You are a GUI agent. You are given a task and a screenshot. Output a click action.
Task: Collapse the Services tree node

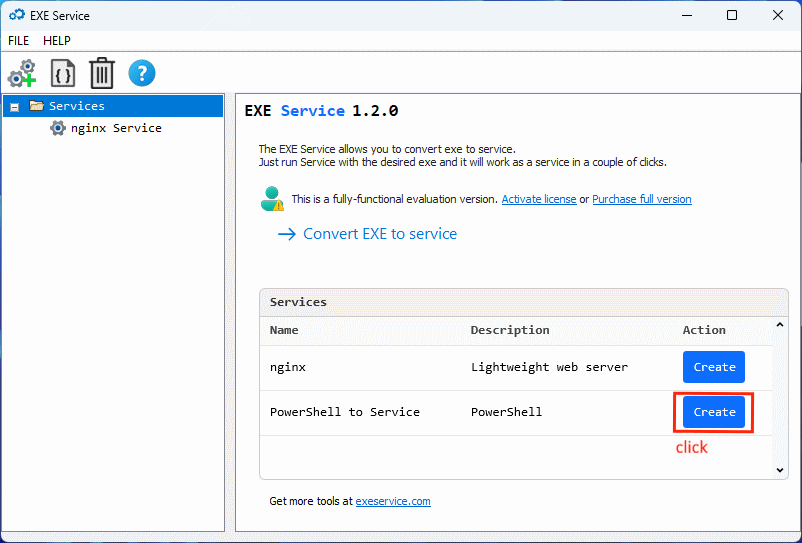[15, 107]
